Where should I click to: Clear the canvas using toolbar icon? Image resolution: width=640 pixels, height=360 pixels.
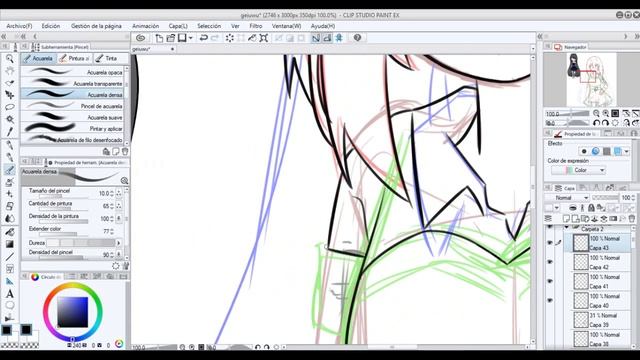pyautogui.click(x=229, y=38)
